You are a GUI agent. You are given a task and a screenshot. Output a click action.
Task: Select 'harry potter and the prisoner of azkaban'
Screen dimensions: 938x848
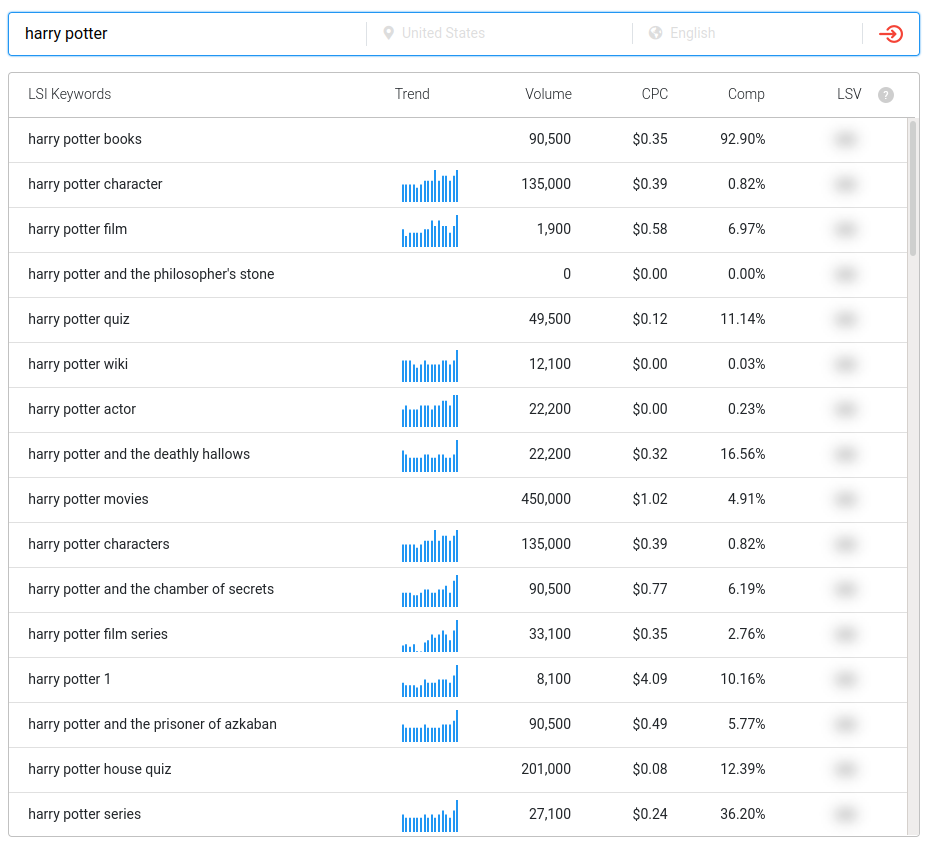pyautogui.click(x=153, y=724)
